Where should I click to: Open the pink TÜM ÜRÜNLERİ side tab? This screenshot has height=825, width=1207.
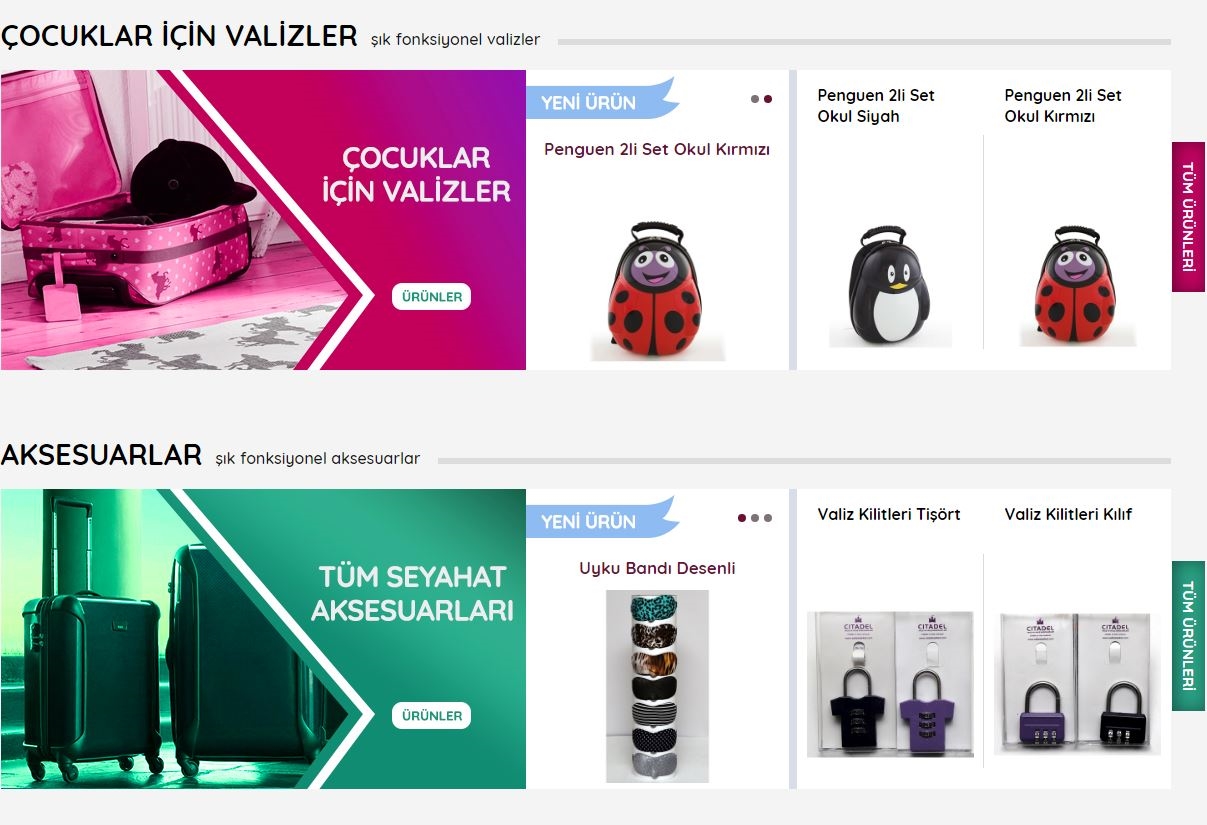click(x=1188, y=217)
